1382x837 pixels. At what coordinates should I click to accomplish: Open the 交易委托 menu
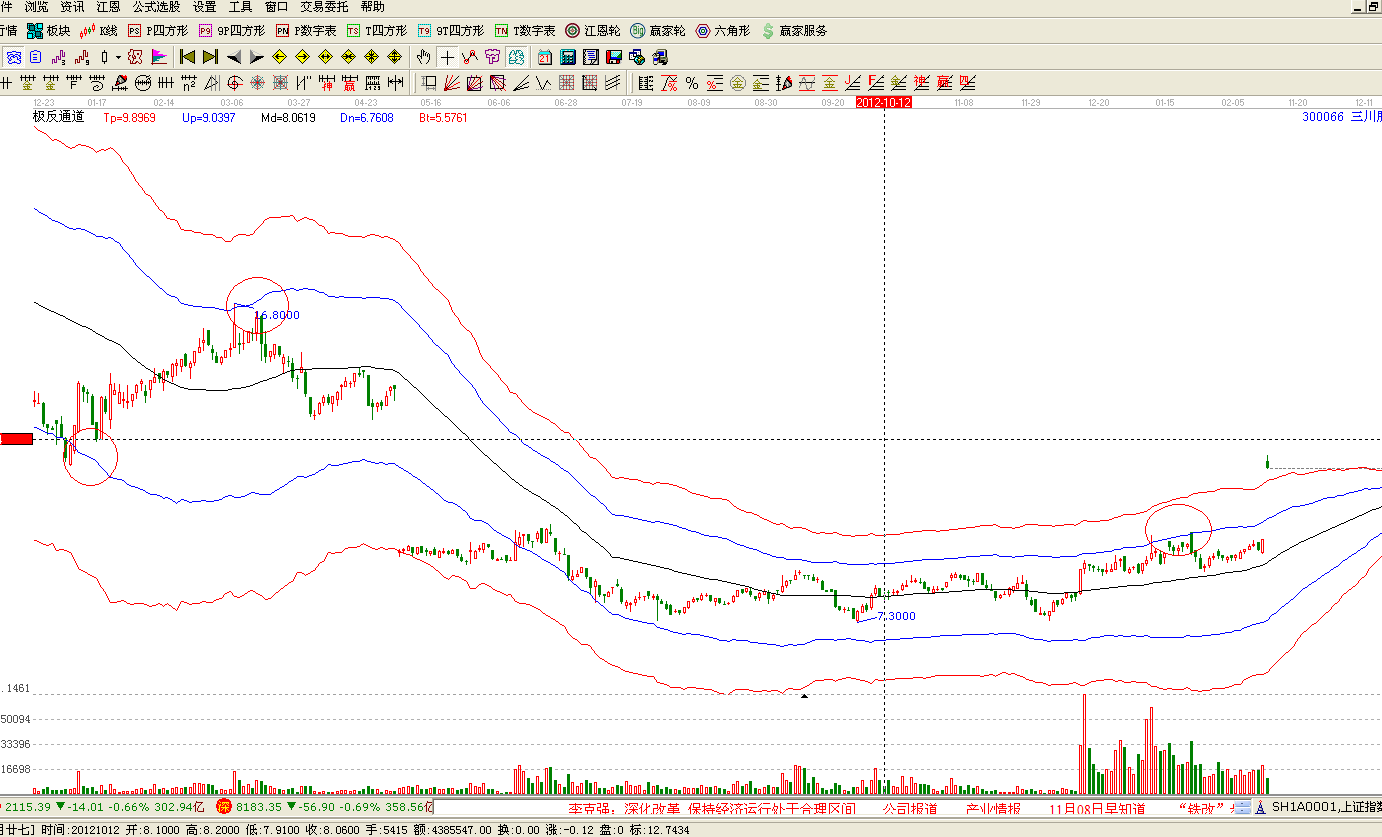(320, 6)
